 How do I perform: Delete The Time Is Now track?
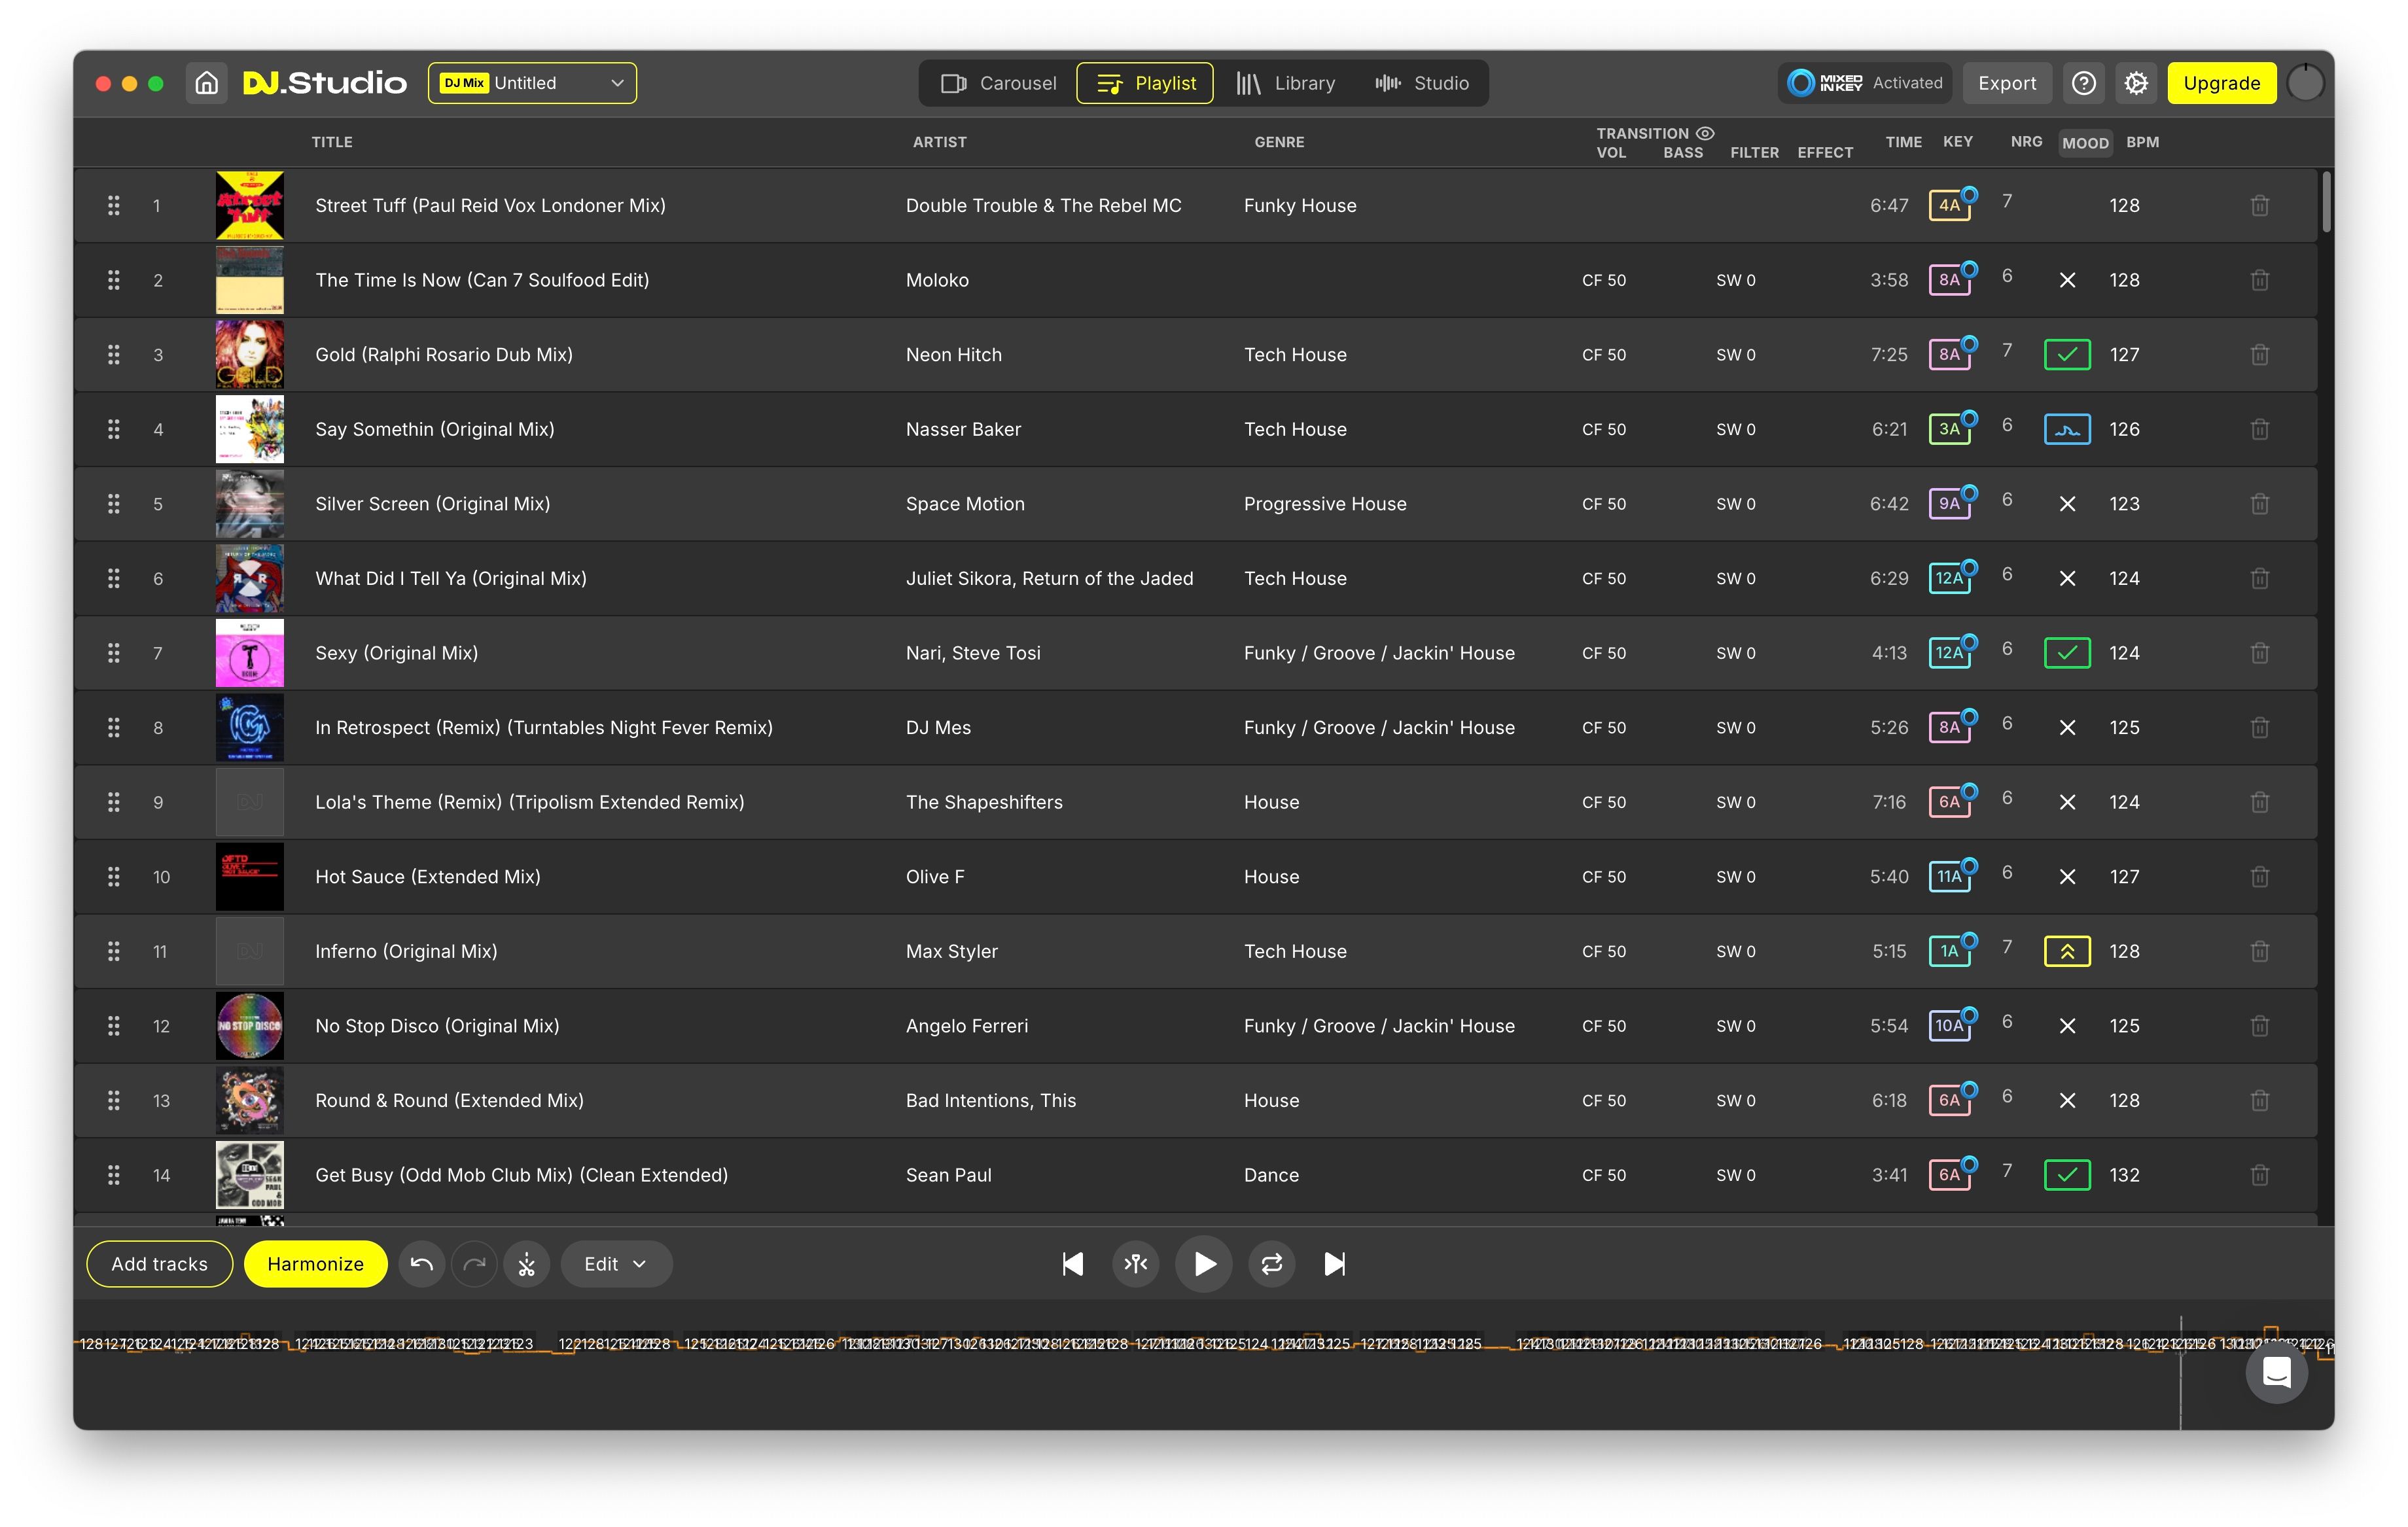(2260, 280)
